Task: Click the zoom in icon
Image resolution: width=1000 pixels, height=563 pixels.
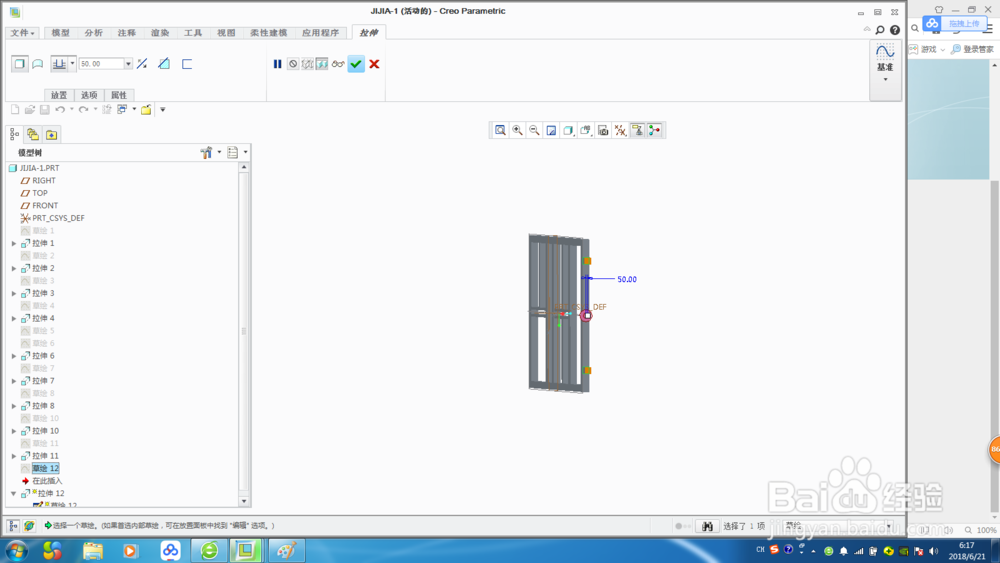Action: pos(518,130)
